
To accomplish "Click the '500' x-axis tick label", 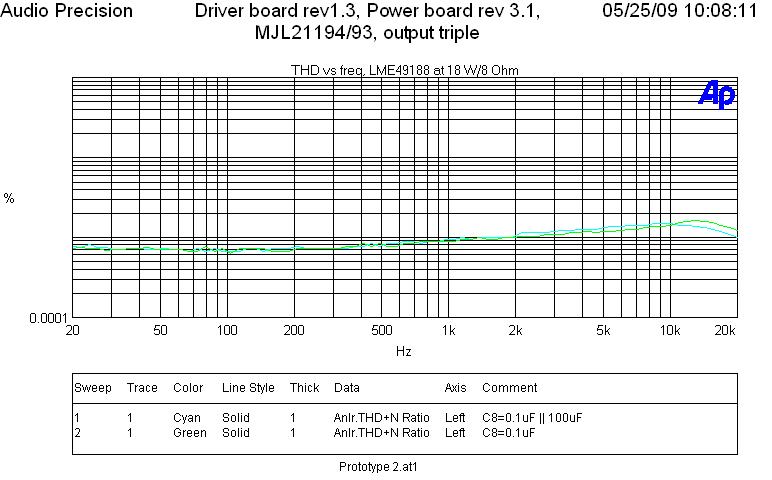I will [x=382, y=330].
